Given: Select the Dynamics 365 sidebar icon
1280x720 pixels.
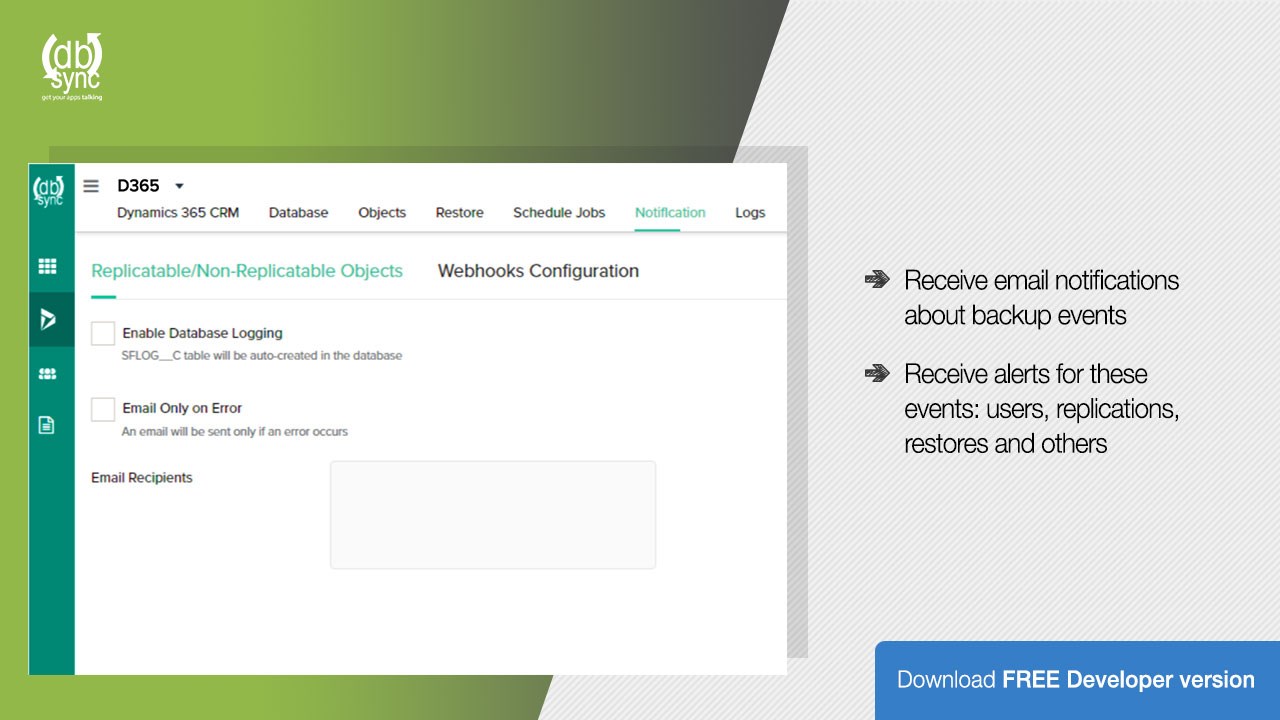Looking at the screenshot, I should 48,319.
